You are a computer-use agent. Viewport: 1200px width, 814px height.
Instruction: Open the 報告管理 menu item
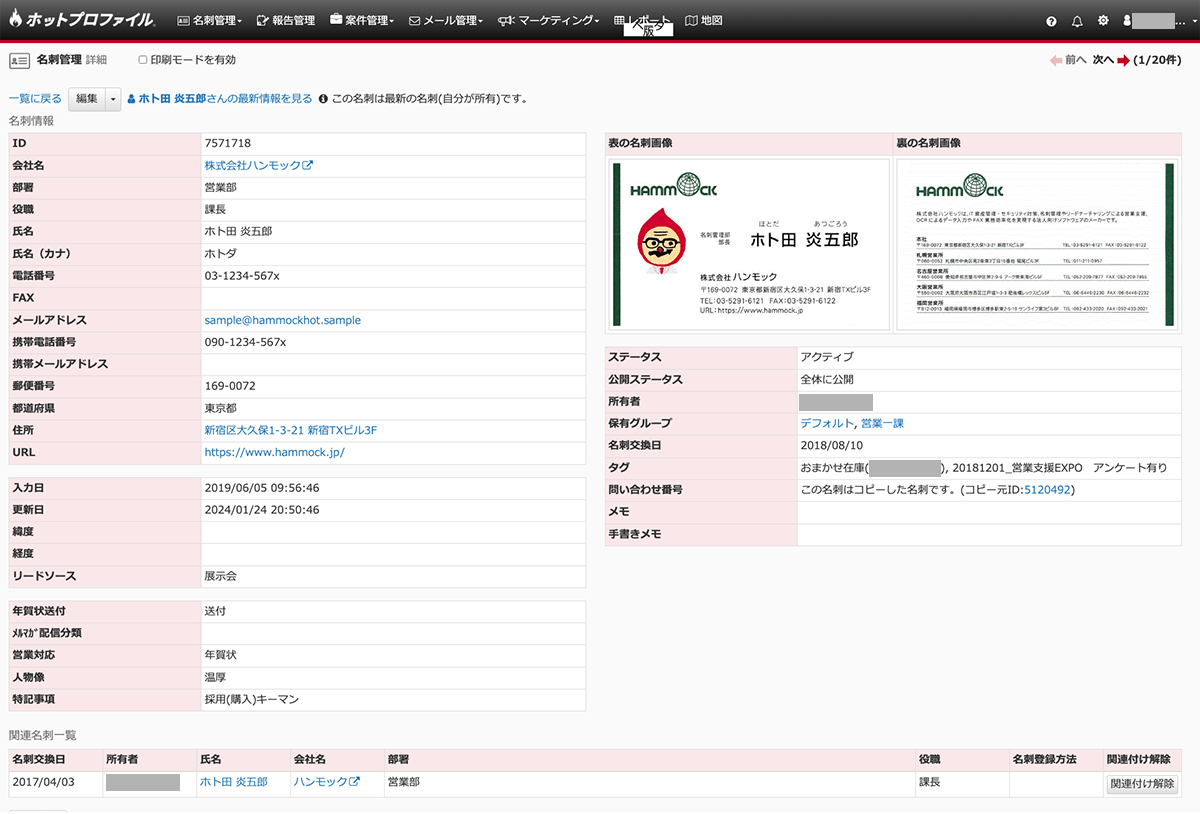(286, 21)
